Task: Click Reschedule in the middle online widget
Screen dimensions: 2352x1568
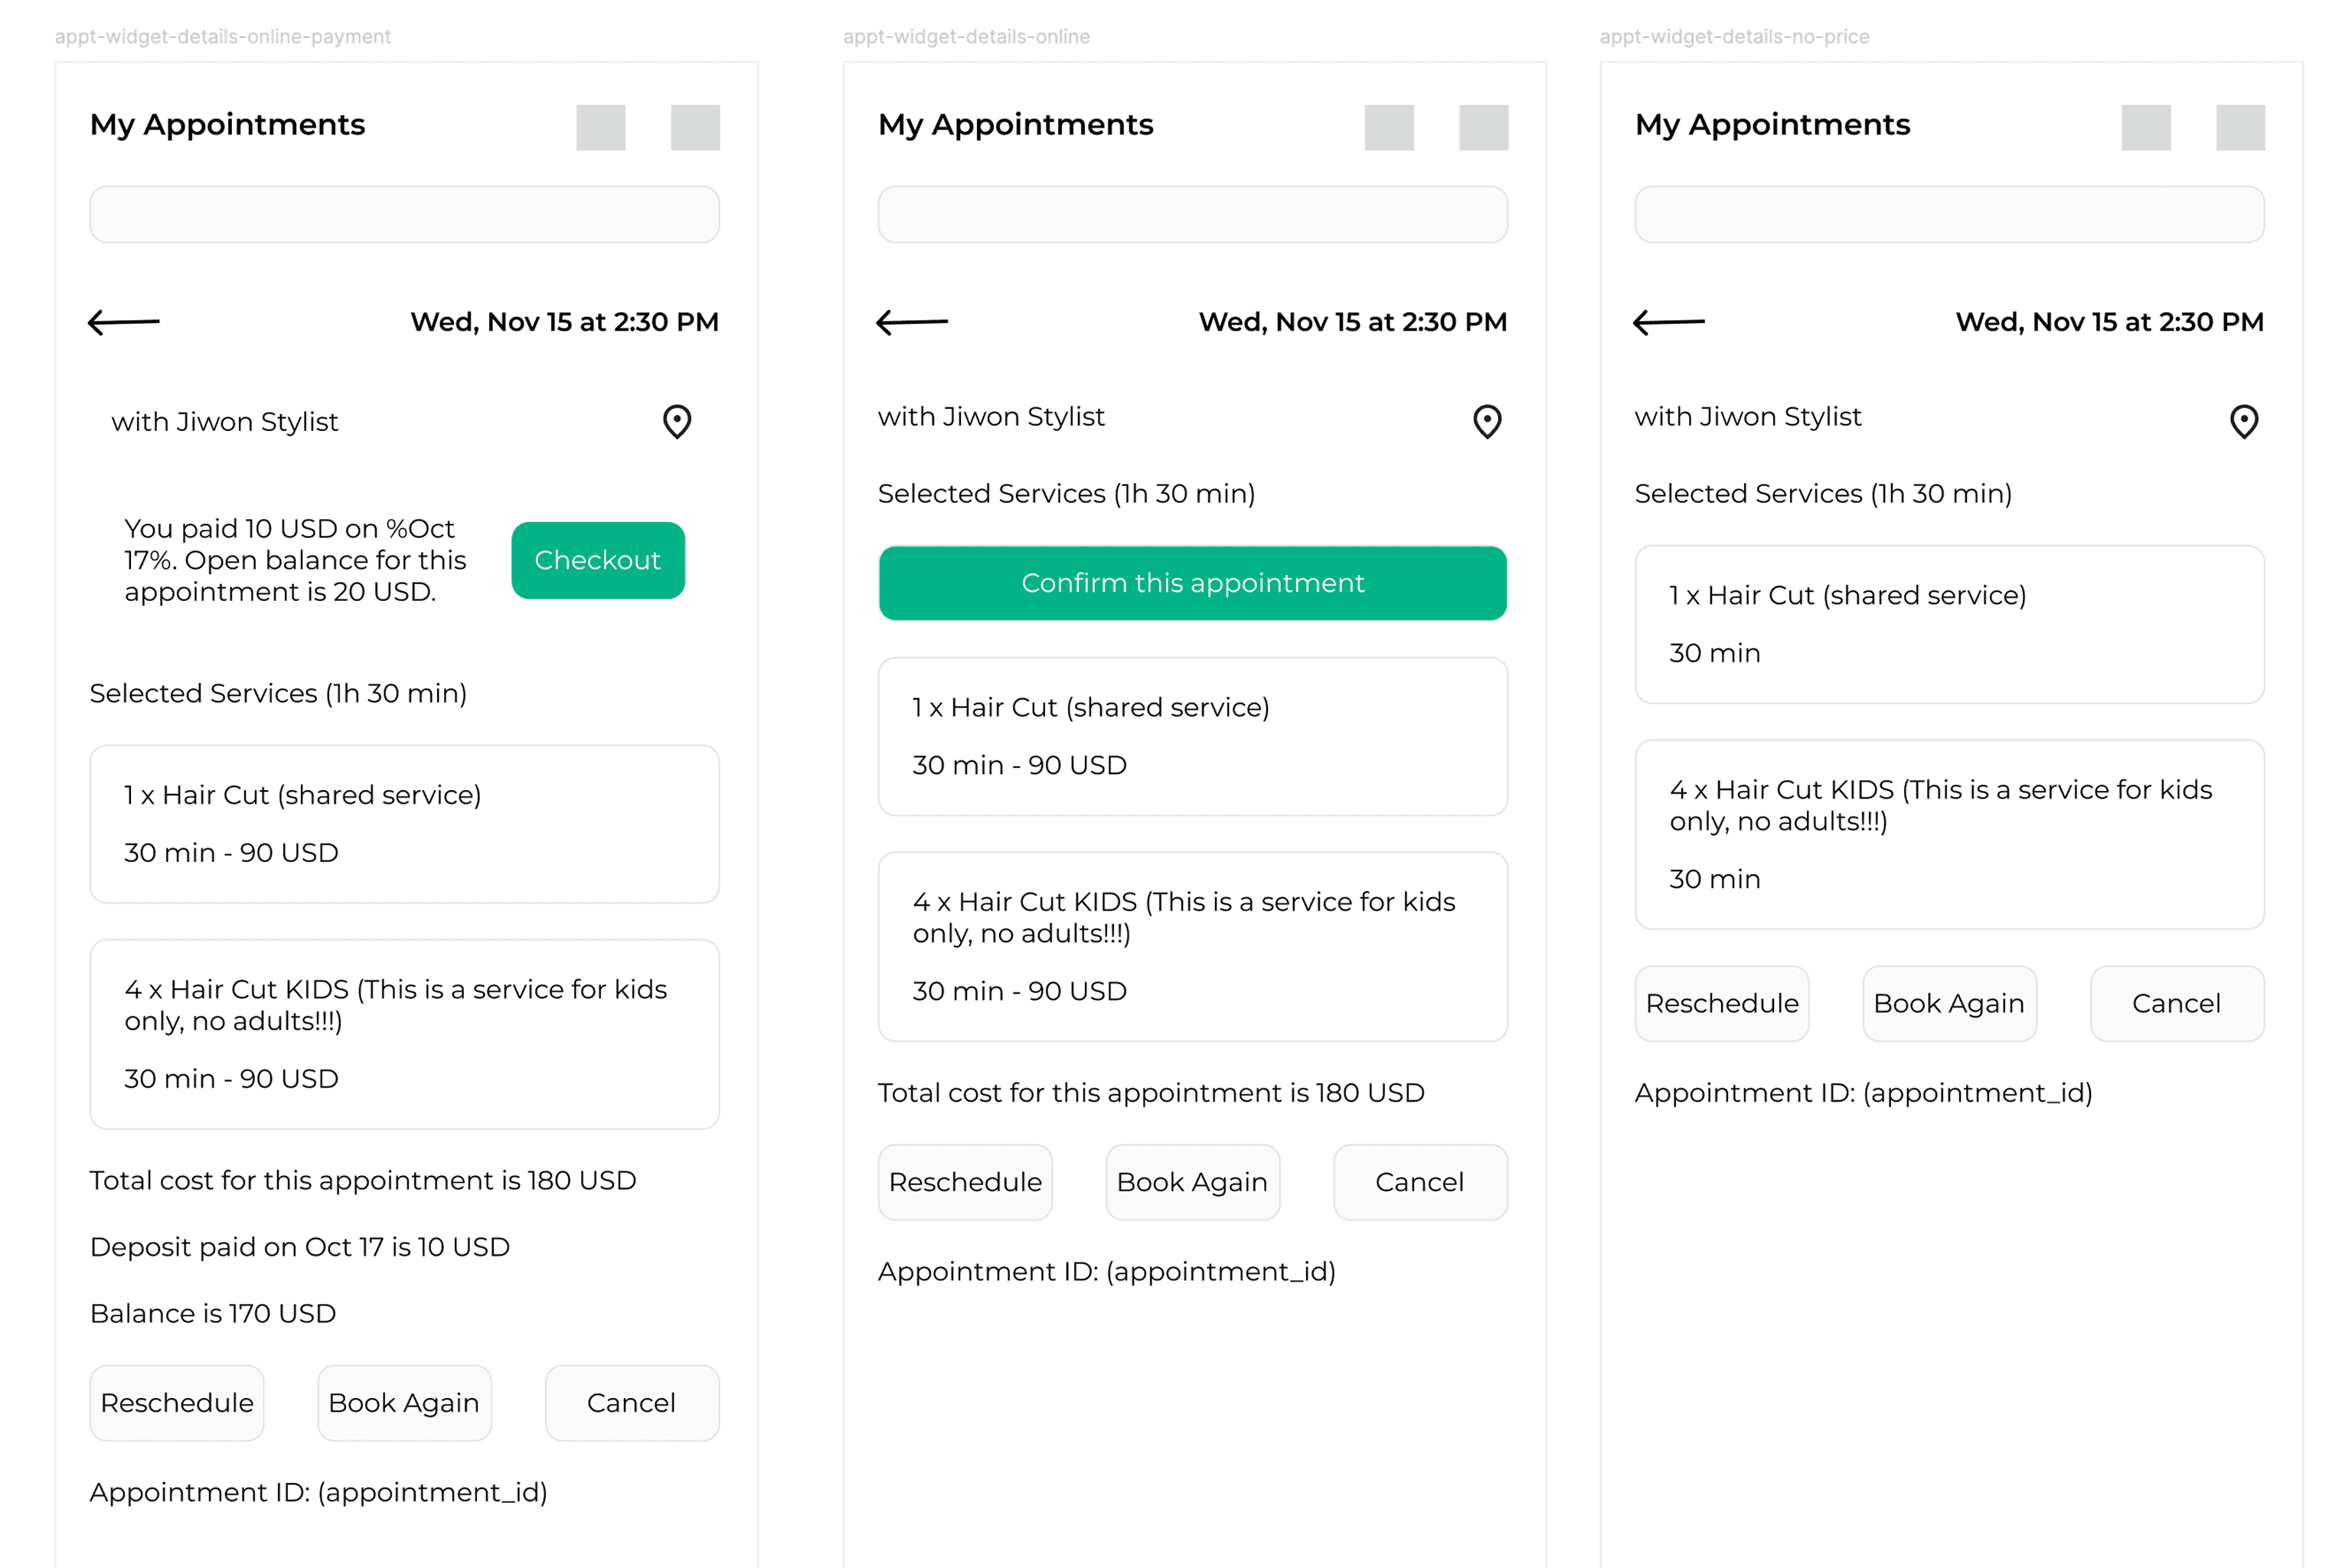Action: coord(965,1182)
